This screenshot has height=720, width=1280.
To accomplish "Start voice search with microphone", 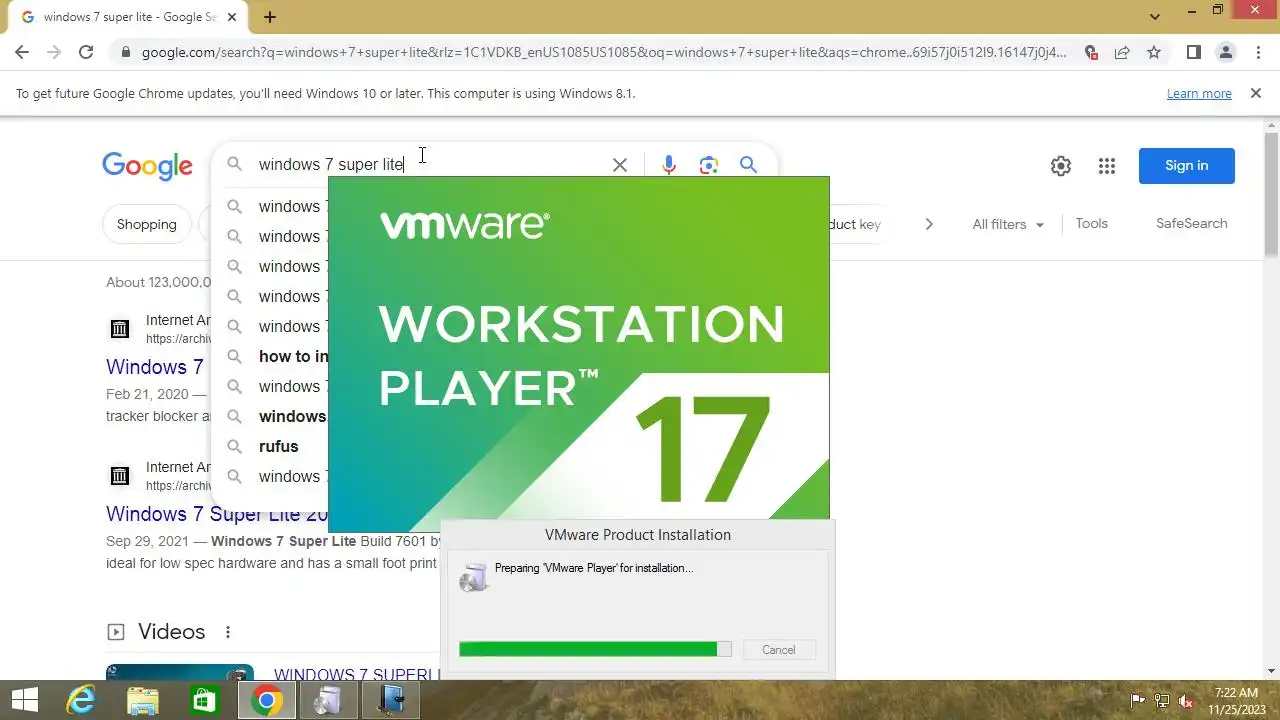I will pos(669,165).
